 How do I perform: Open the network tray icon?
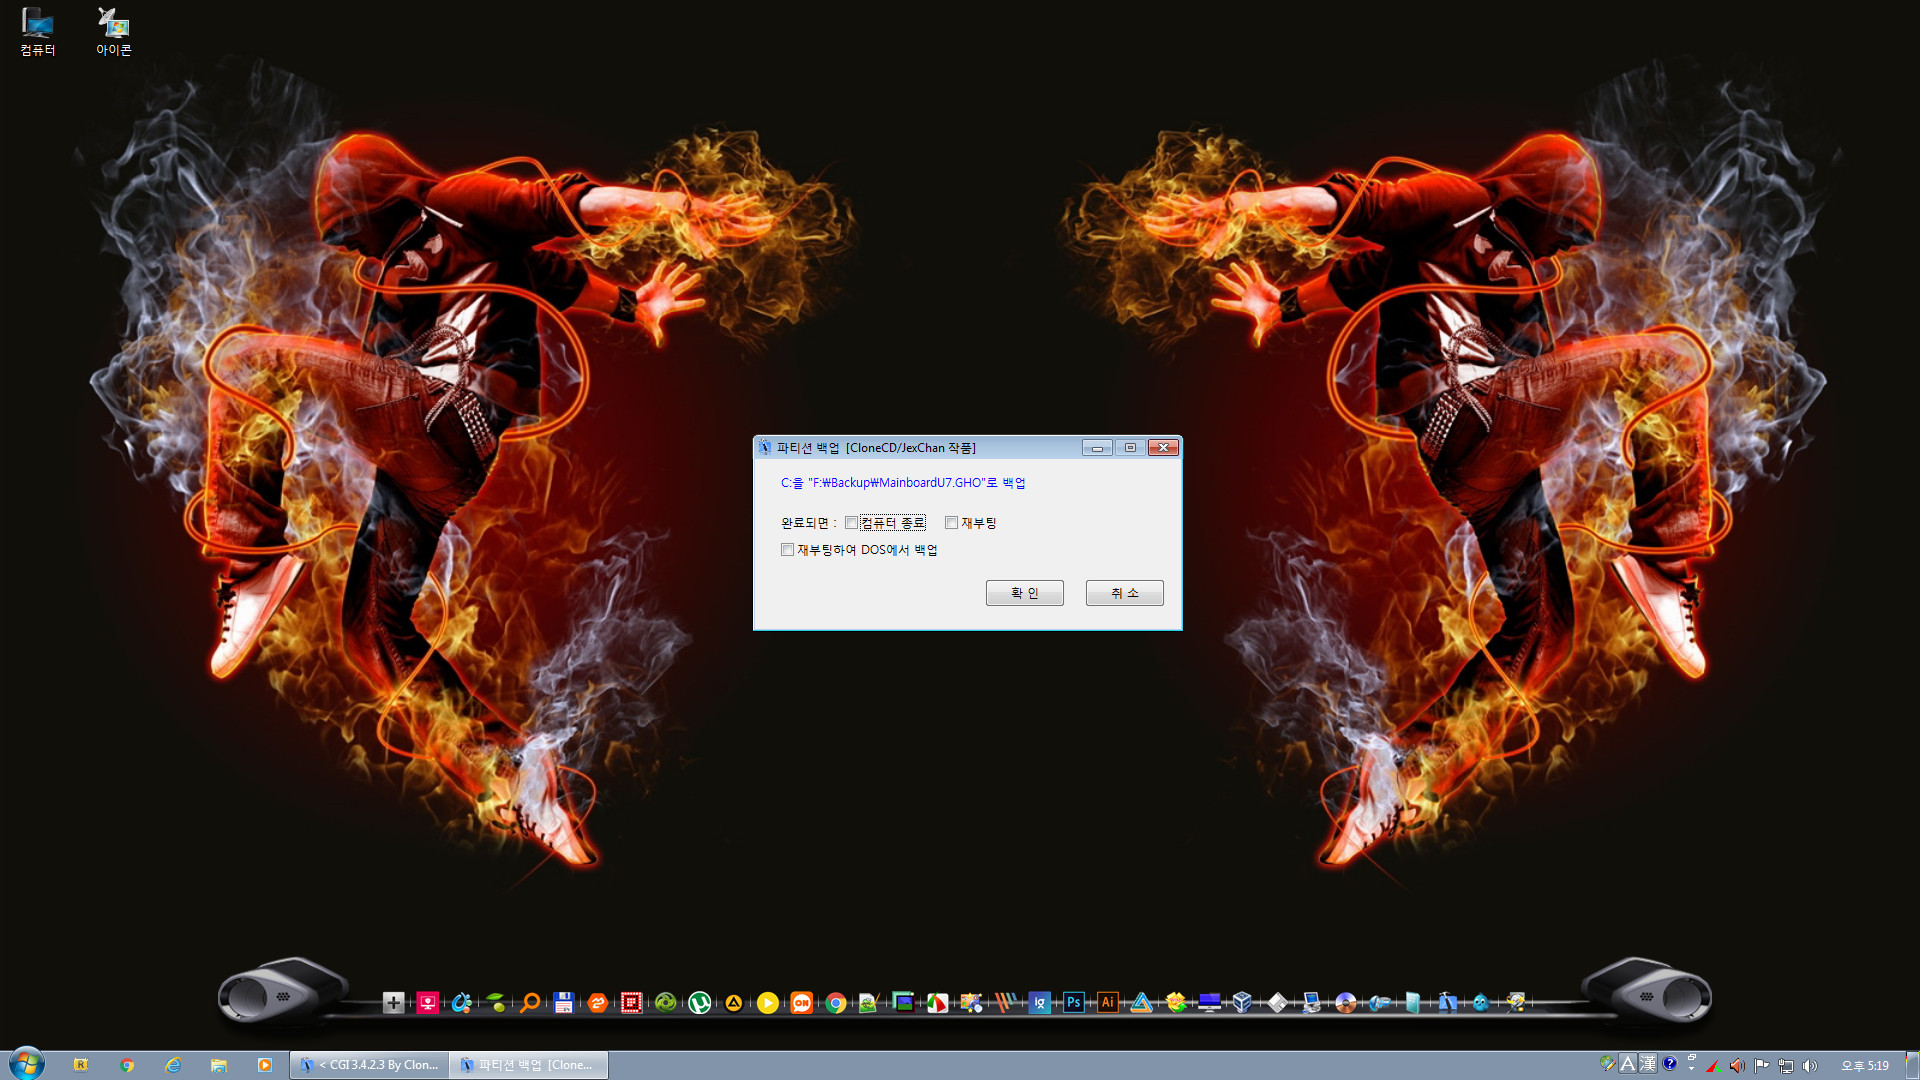1786,1066
